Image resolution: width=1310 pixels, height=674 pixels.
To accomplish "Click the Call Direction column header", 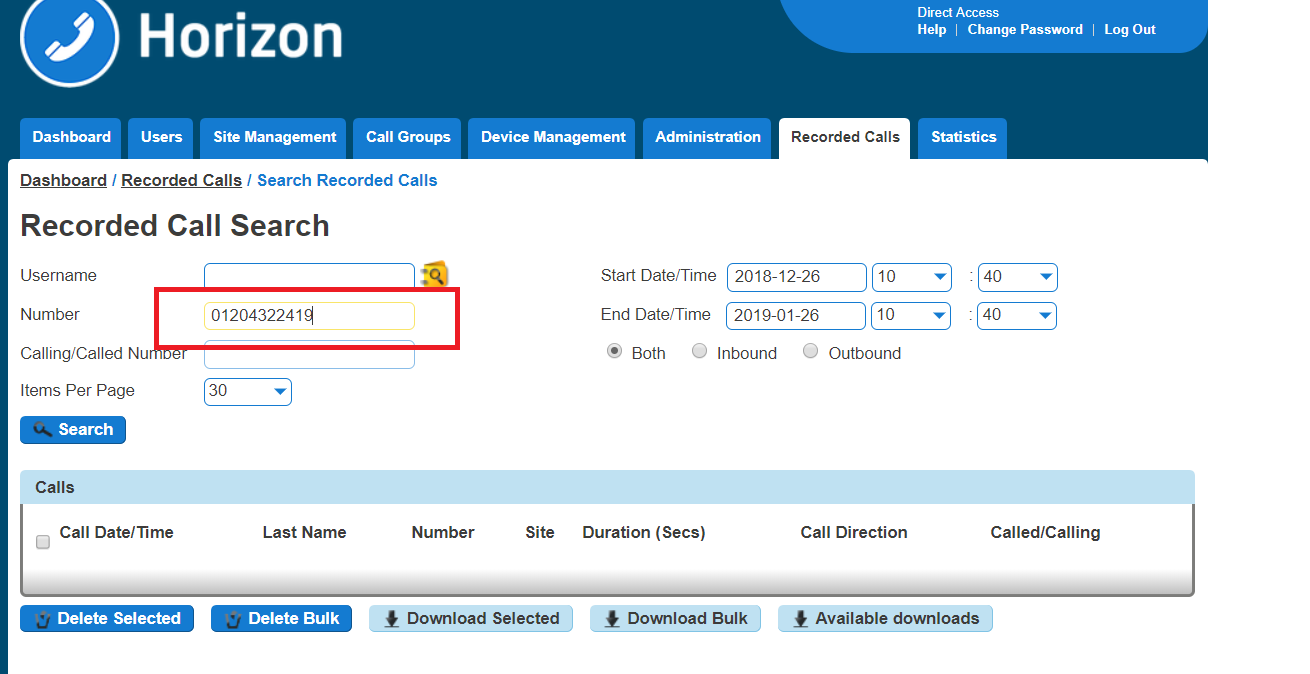I will [854, 533].
